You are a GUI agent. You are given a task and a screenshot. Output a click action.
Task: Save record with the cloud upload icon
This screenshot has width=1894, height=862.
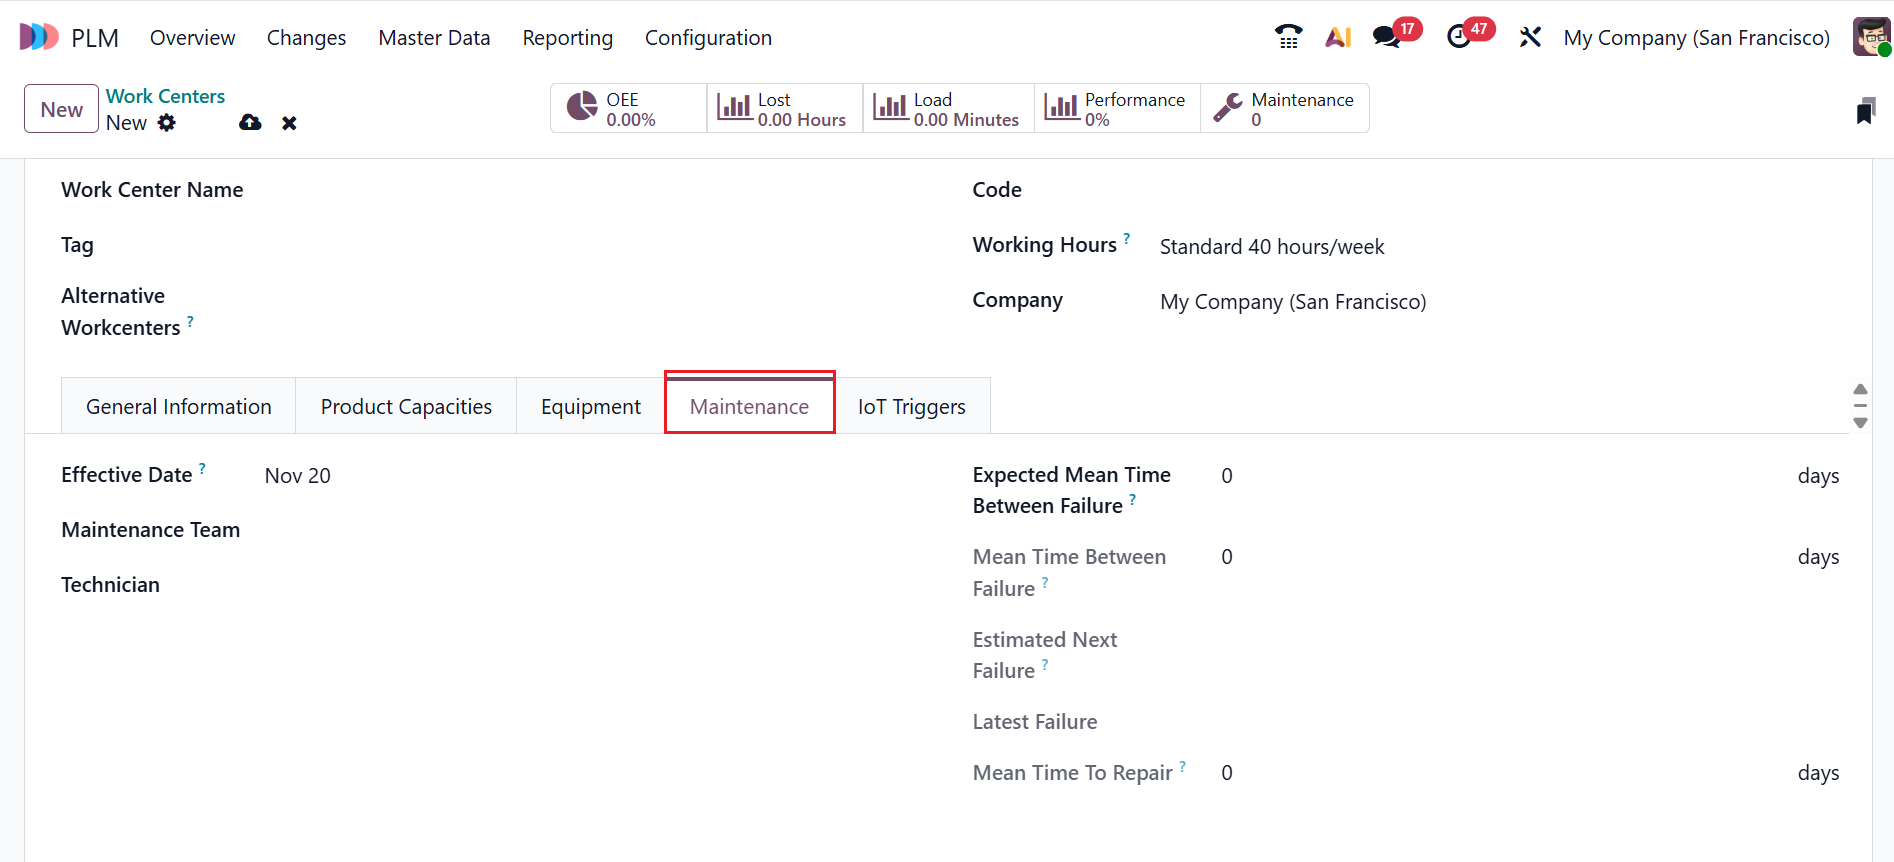(250, 123)
